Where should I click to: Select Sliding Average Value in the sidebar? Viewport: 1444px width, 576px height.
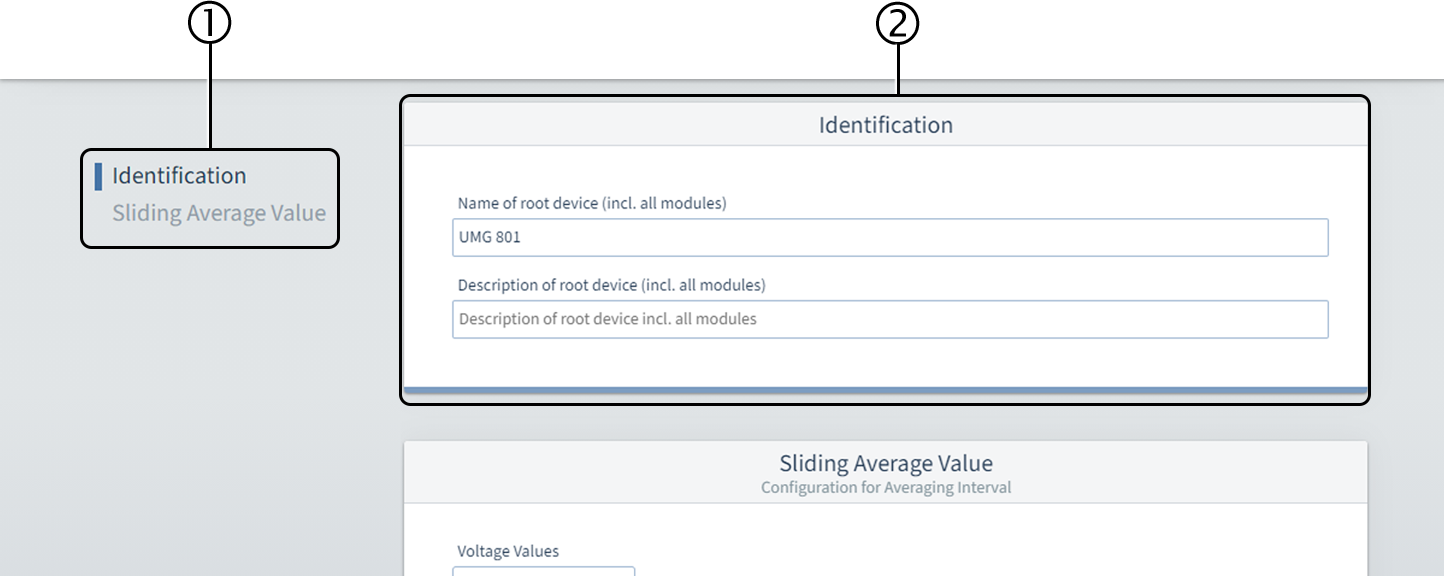(218, 212)
